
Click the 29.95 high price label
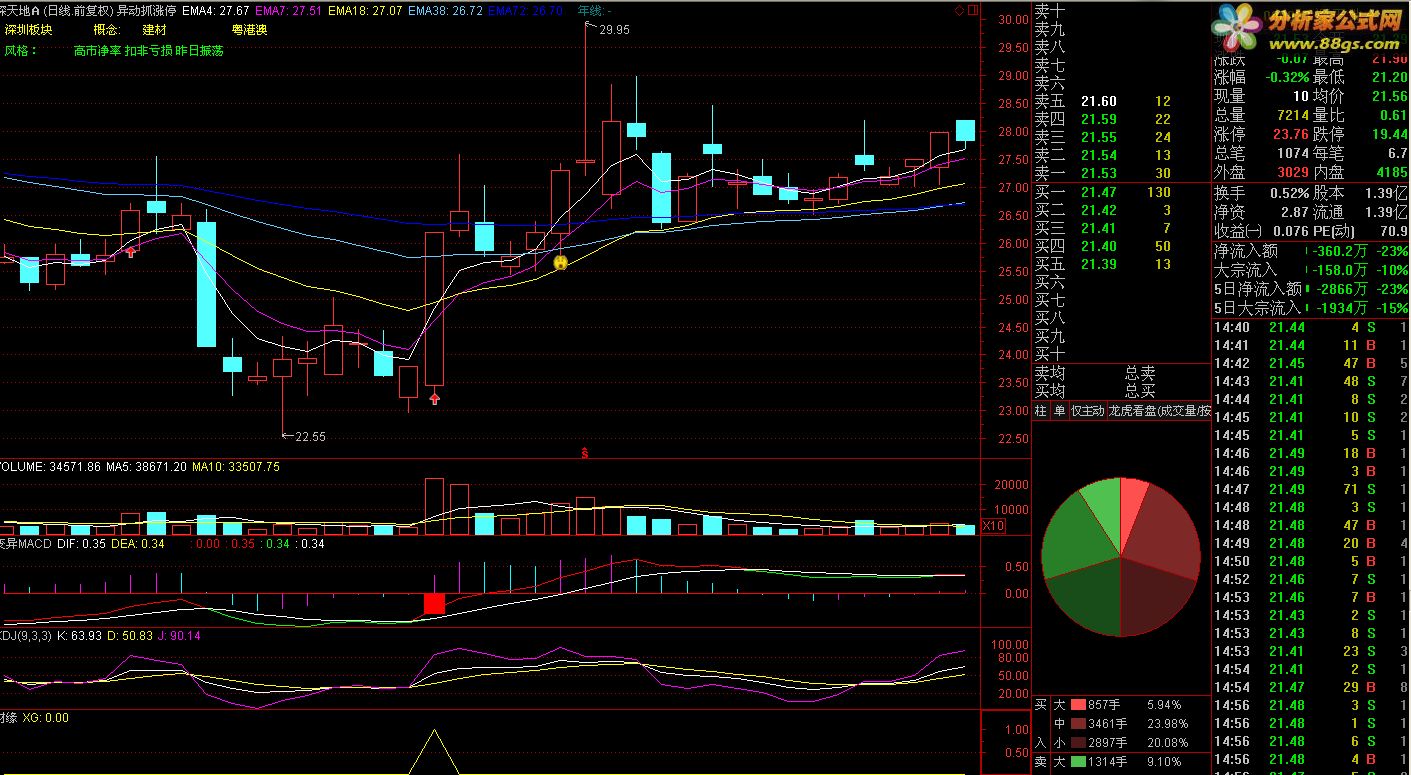(x=614, y=30)
